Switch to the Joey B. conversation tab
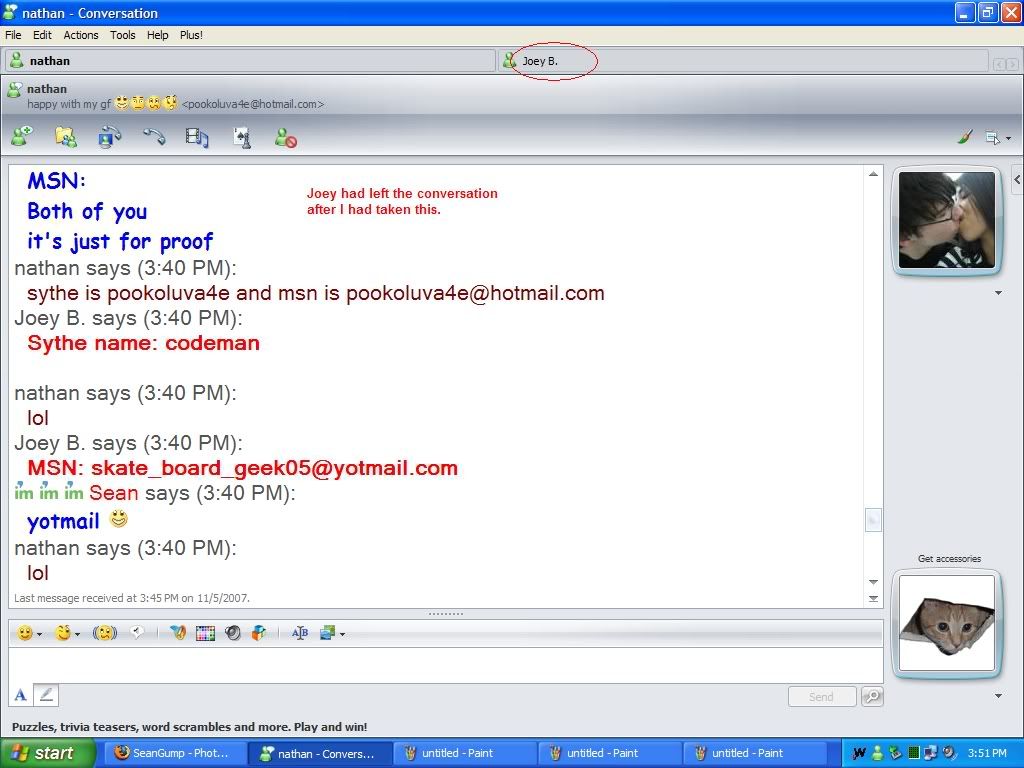 click(x=743, y=61)
